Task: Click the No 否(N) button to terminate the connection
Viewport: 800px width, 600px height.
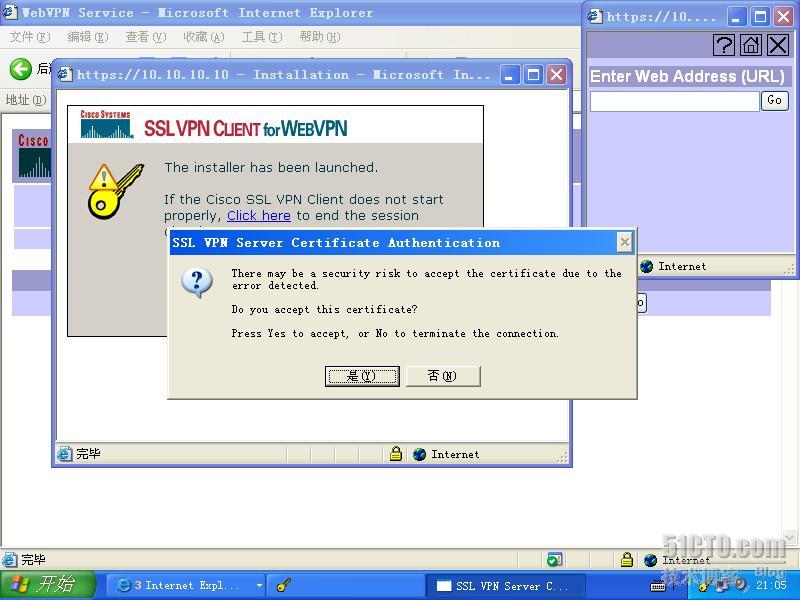Action: [x=442, y=376]
